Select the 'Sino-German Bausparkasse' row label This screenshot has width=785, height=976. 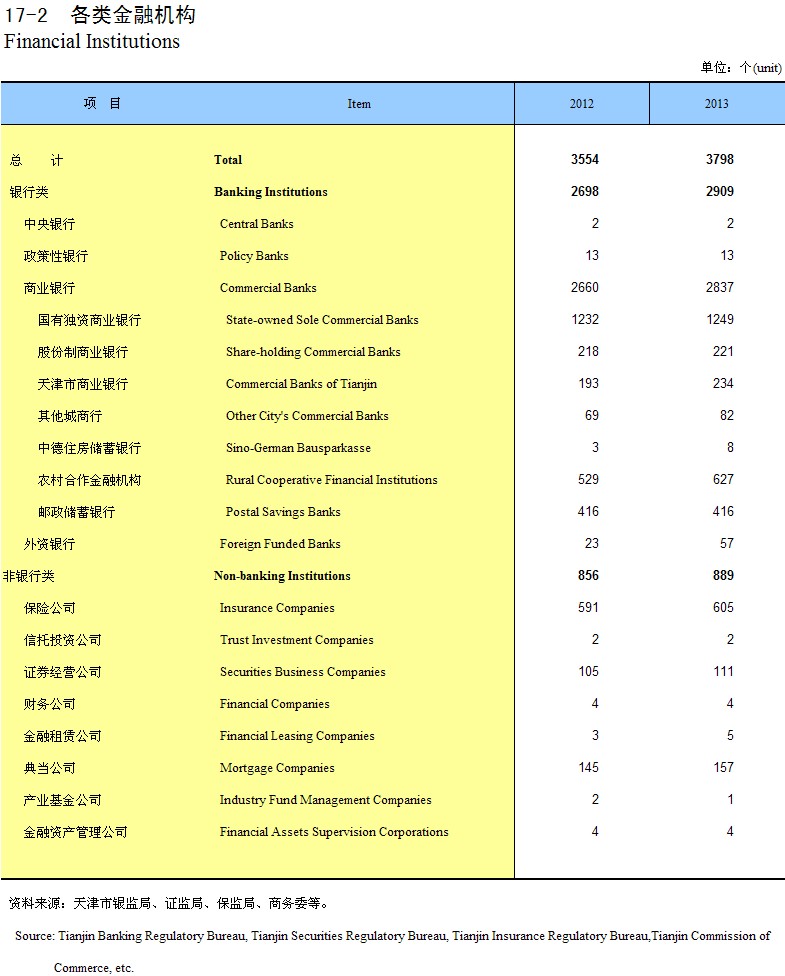click(x=298, y=448)
